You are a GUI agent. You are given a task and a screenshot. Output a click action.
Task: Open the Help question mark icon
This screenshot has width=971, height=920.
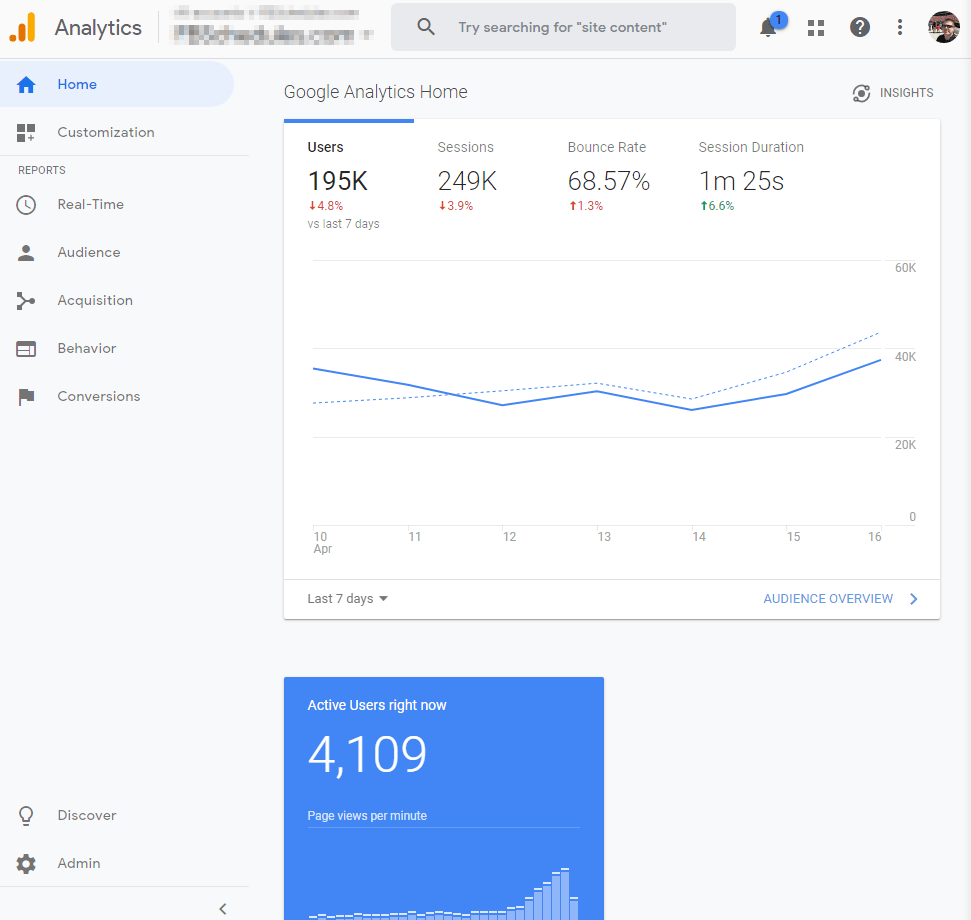[x=860, y=27]
